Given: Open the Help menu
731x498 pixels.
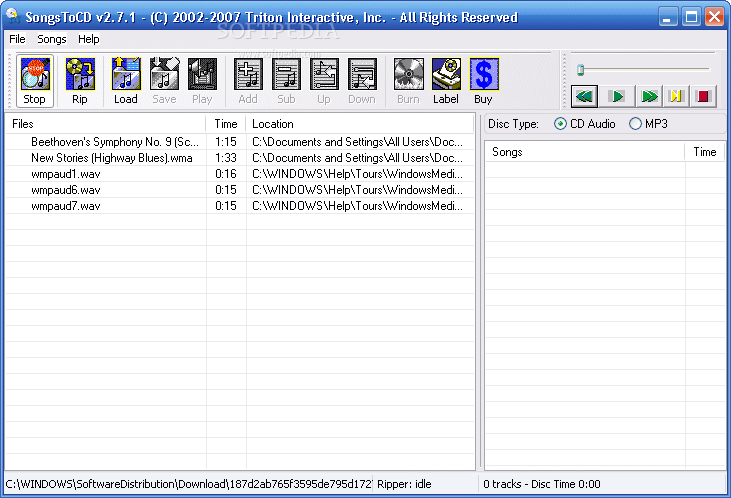Looking at the screenshot, I should pos(89,39).
